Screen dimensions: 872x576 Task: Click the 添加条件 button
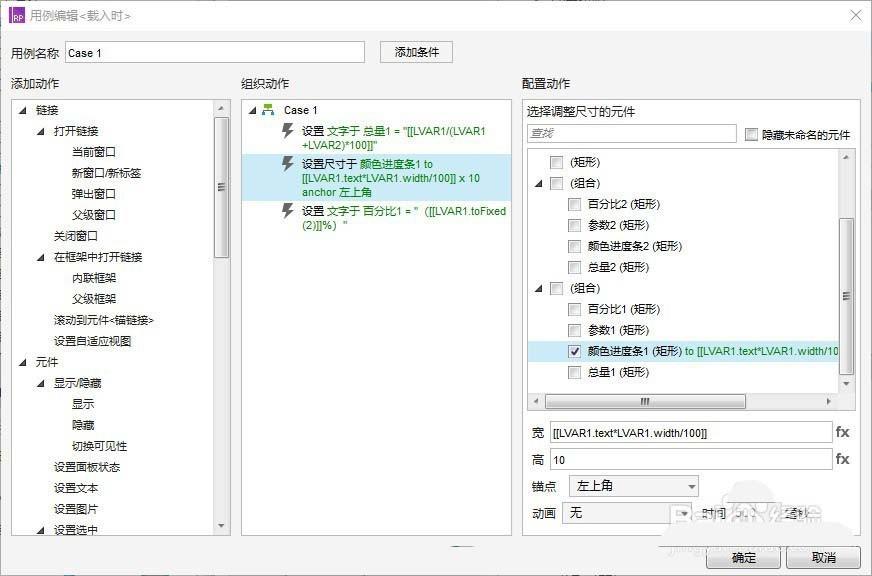click(415, 51)
